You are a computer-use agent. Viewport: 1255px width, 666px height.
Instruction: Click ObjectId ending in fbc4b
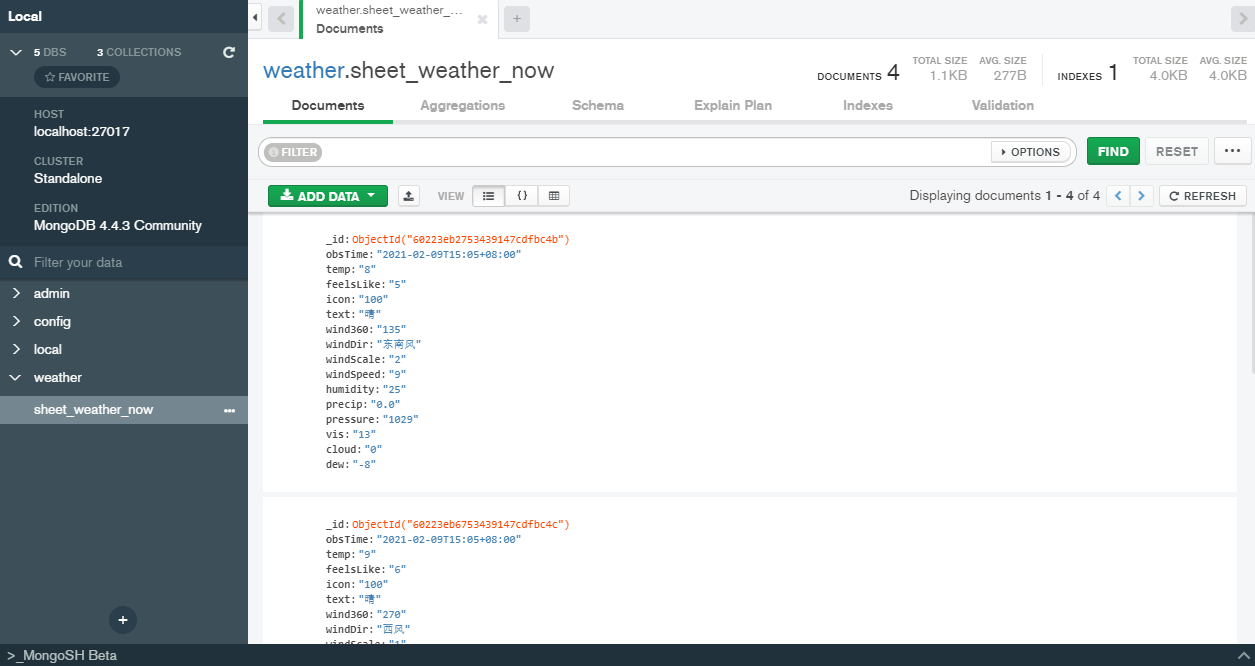(461, 240)
